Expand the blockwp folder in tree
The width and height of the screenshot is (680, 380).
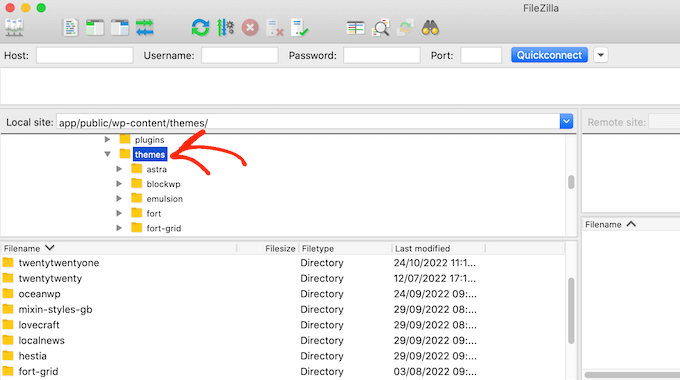click(x=119, y=183)
